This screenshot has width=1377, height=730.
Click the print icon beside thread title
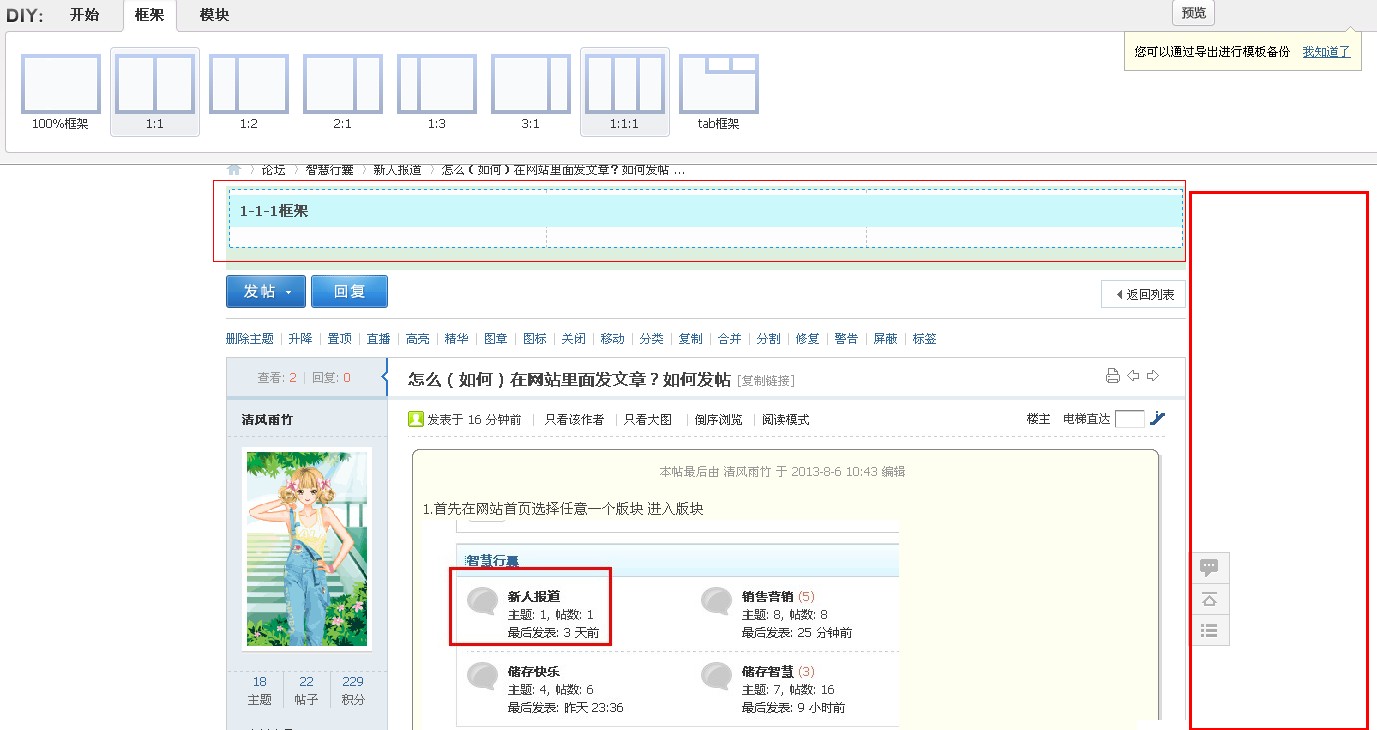tap(1112, 376)
